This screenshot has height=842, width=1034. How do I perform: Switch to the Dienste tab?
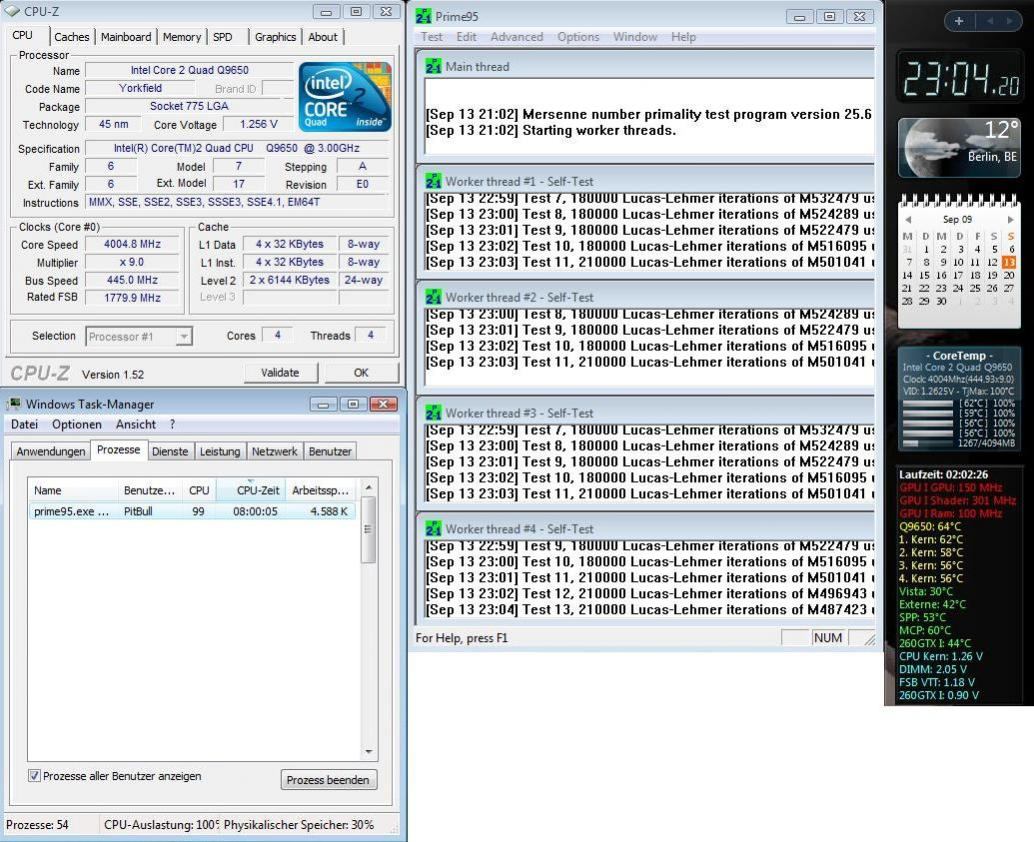170,452
